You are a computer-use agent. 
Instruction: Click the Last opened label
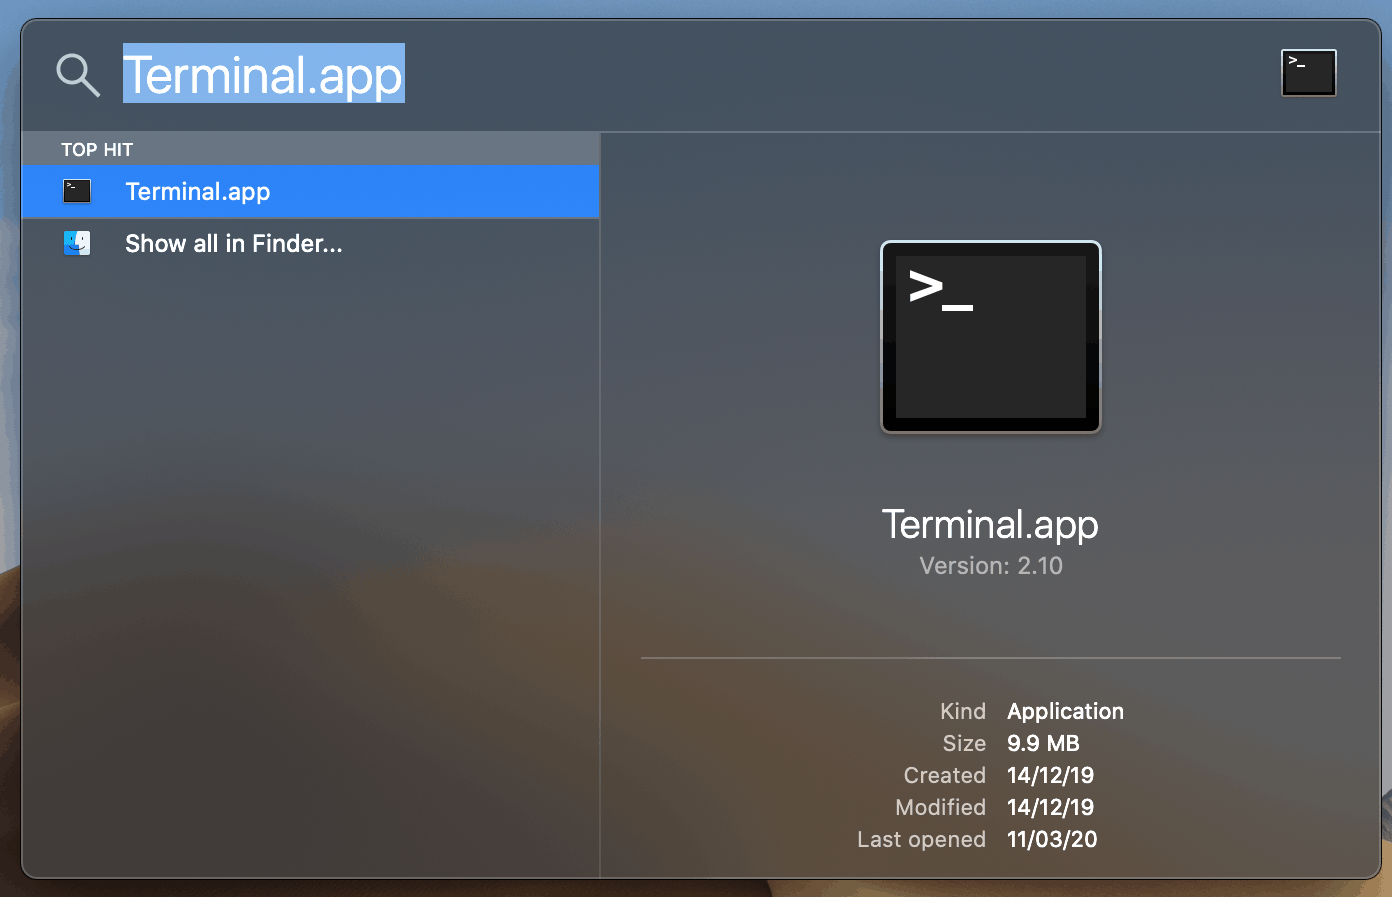[x=921, y=839]
